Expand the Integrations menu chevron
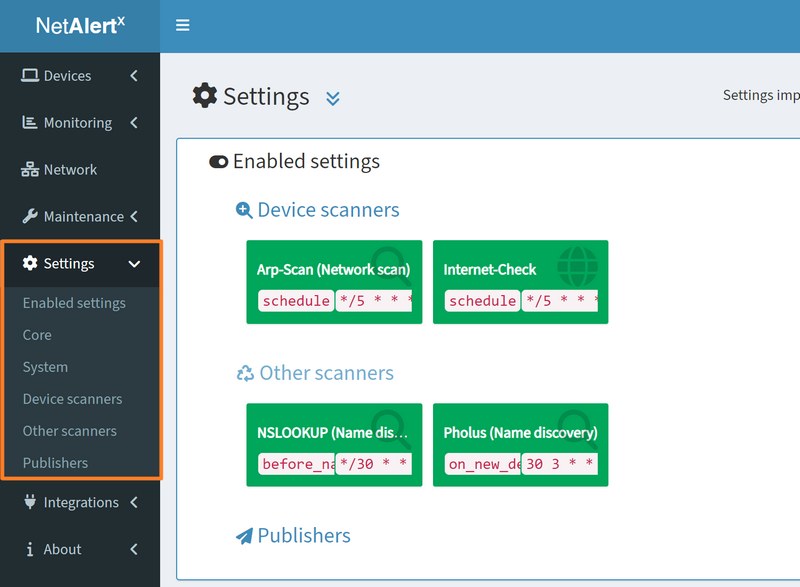 click(134, 502)
